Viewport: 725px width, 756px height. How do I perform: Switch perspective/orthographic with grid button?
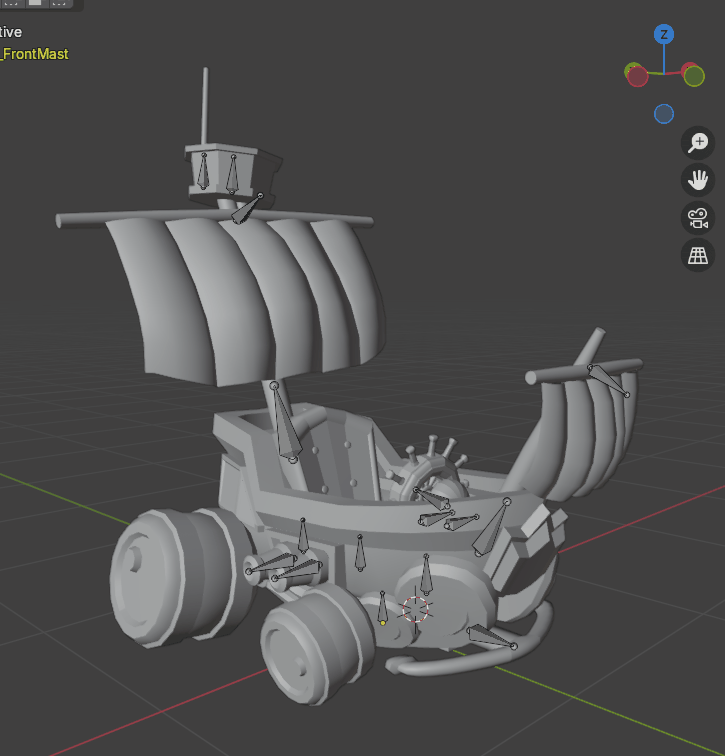click(698, 256)
